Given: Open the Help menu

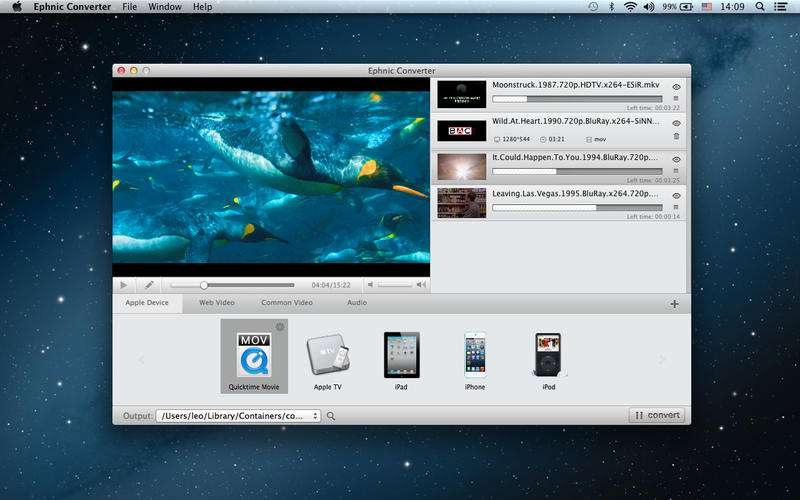Looking at the screenshot, I should [x=202, y=7].
